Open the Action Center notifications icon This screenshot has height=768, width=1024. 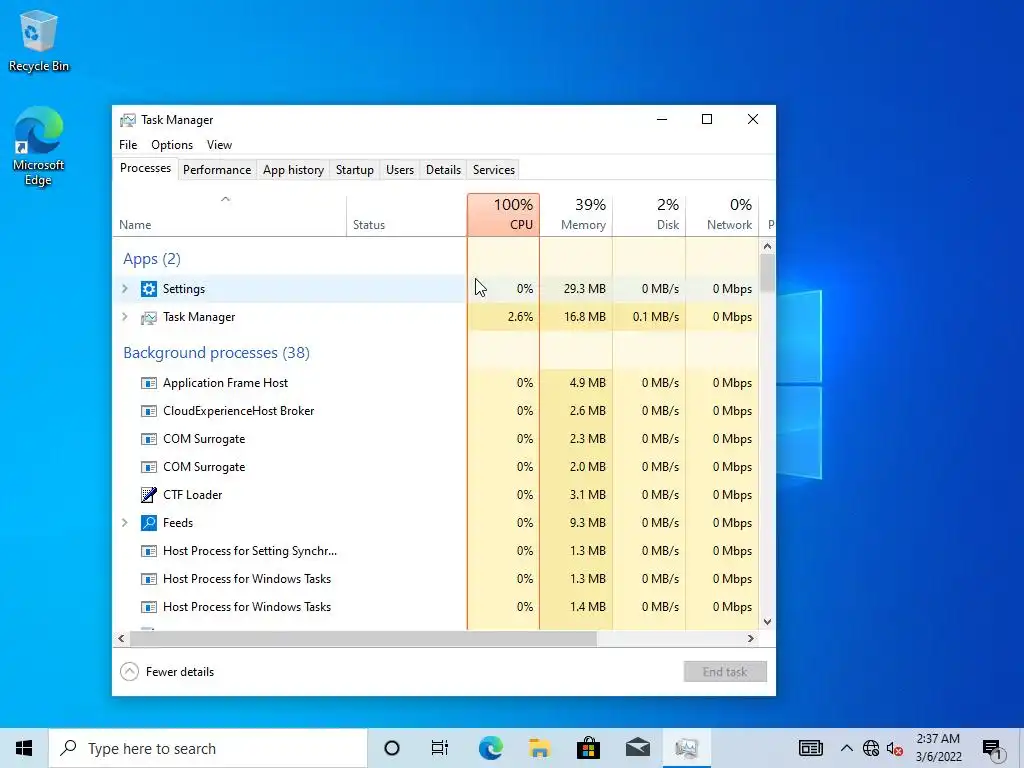click(992, 748)
